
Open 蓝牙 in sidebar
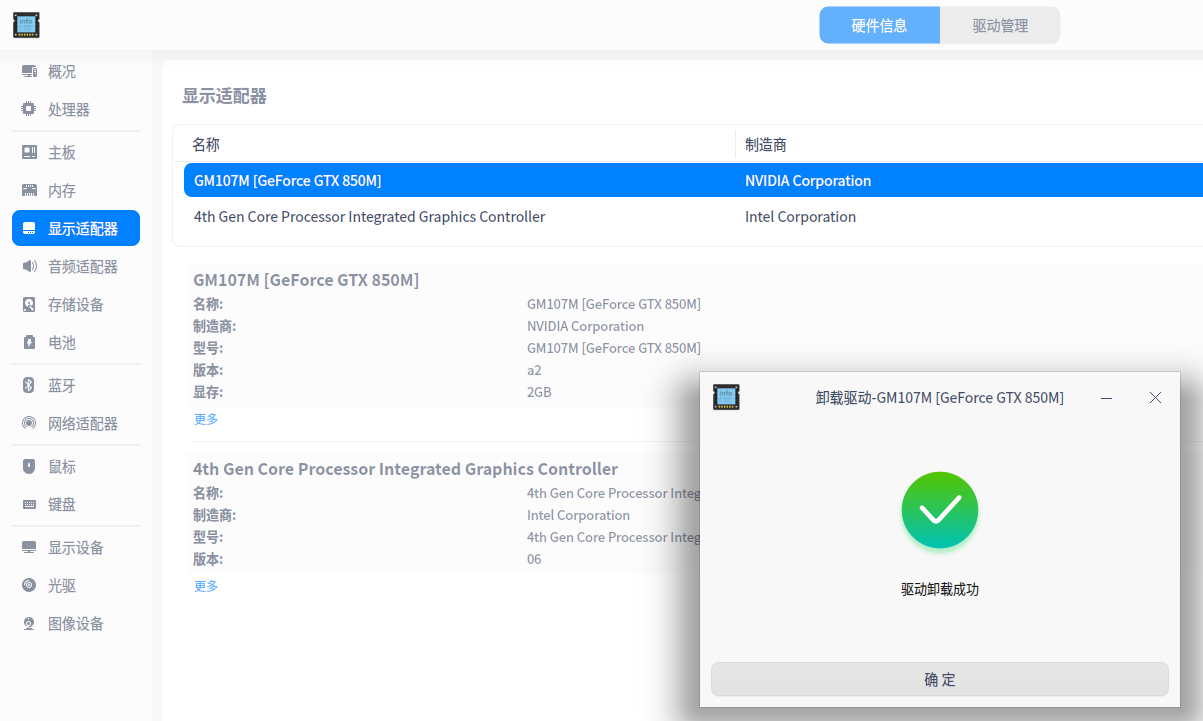click(76, 385)
